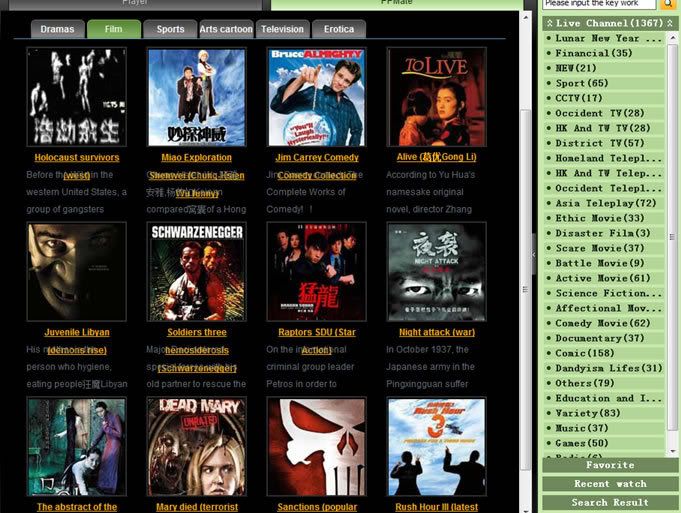The width and height of the screenshot is (681, 513).
Task: Click the keyword search input field
Action: point(599,4)
